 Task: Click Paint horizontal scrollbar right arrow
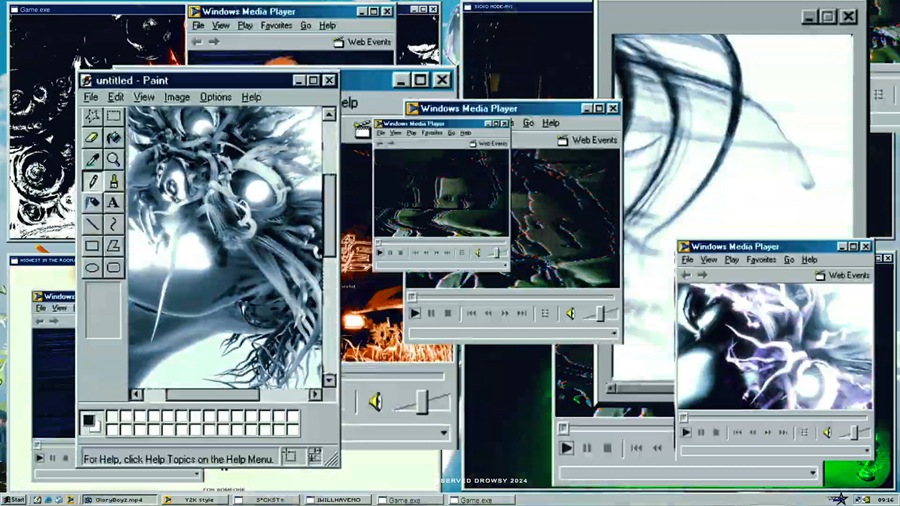(315, 394)
